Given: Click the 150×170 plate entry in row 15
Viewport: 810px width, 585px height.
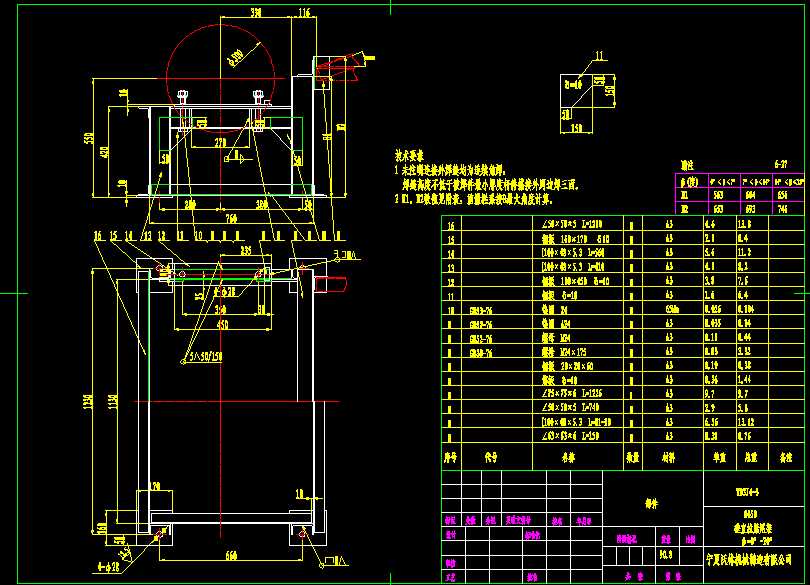Looking at the screenshot, I should tap(575, 239).
